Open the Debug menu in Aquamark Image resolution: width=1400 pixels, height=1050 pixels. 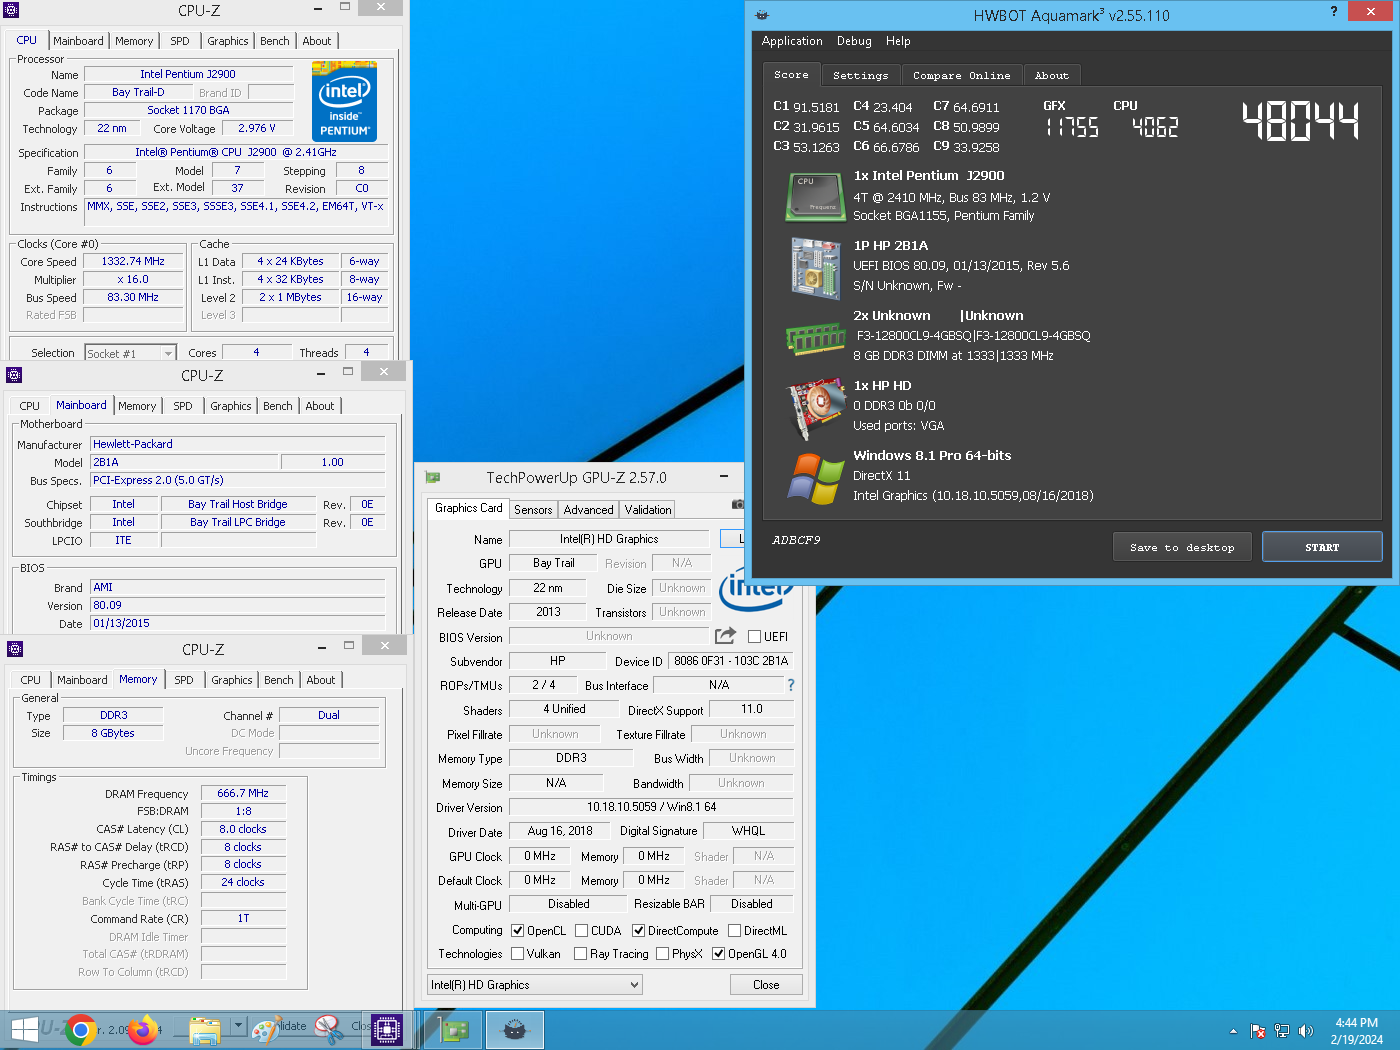pos(854,41)
